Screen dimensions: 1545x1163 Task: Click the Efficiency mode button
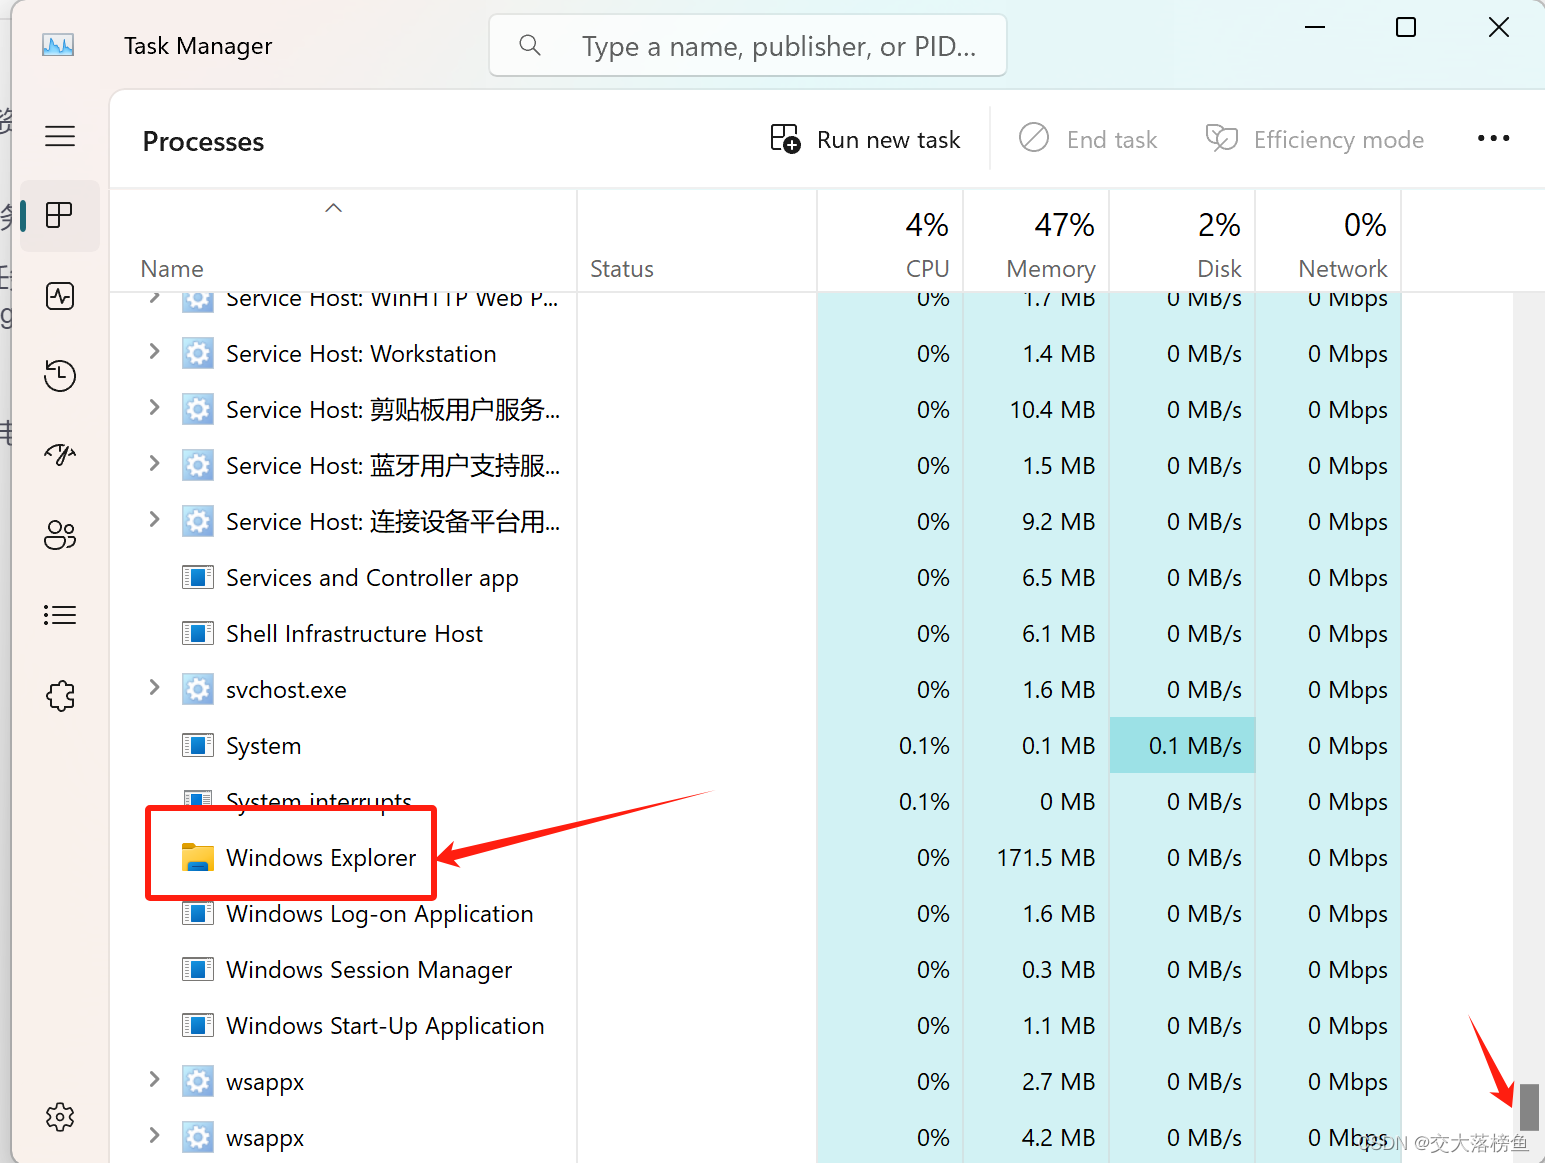coord(1314,139)
